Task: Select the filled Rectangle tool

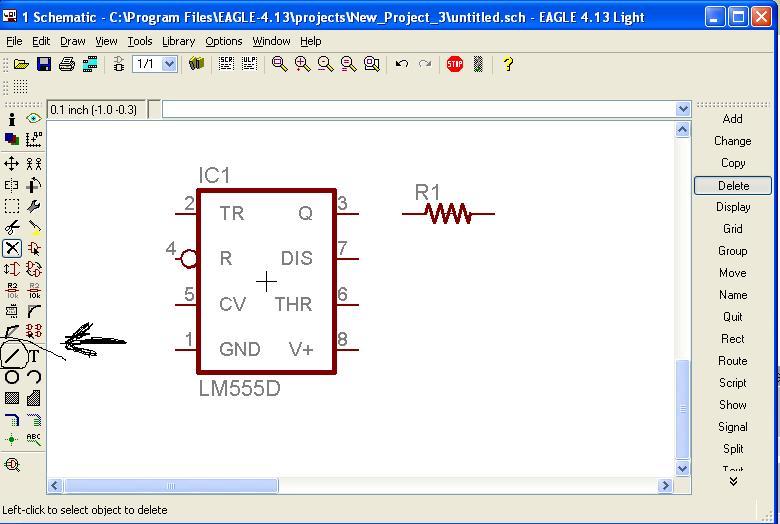Action: (x=12, y=398)
